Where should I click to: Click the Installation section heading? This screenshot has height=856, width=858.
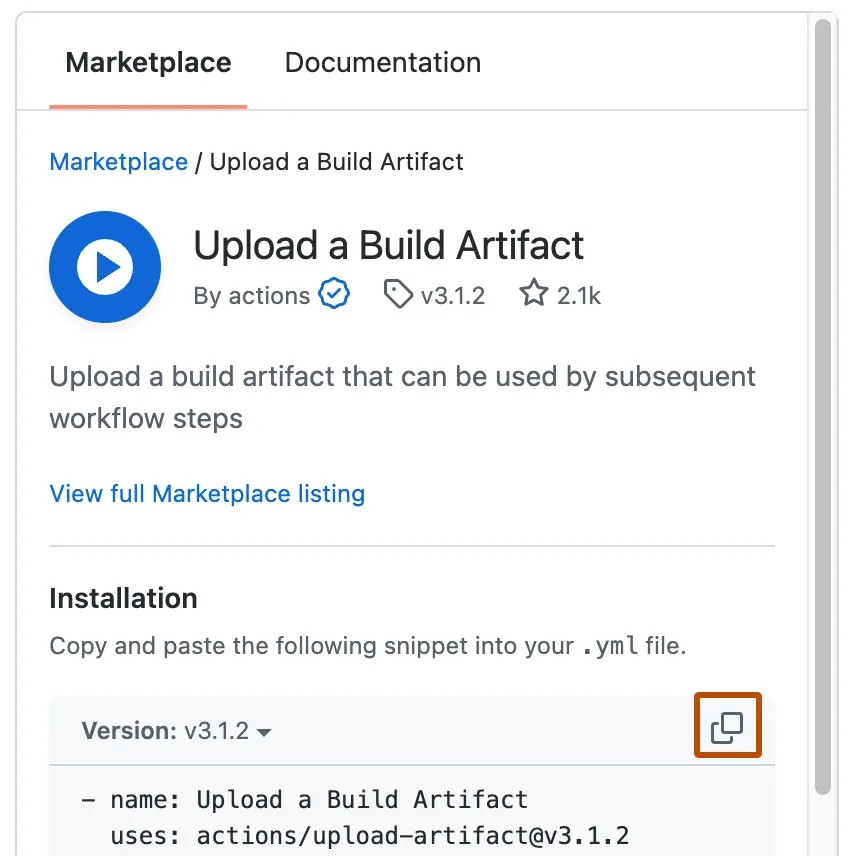[123, 598]
